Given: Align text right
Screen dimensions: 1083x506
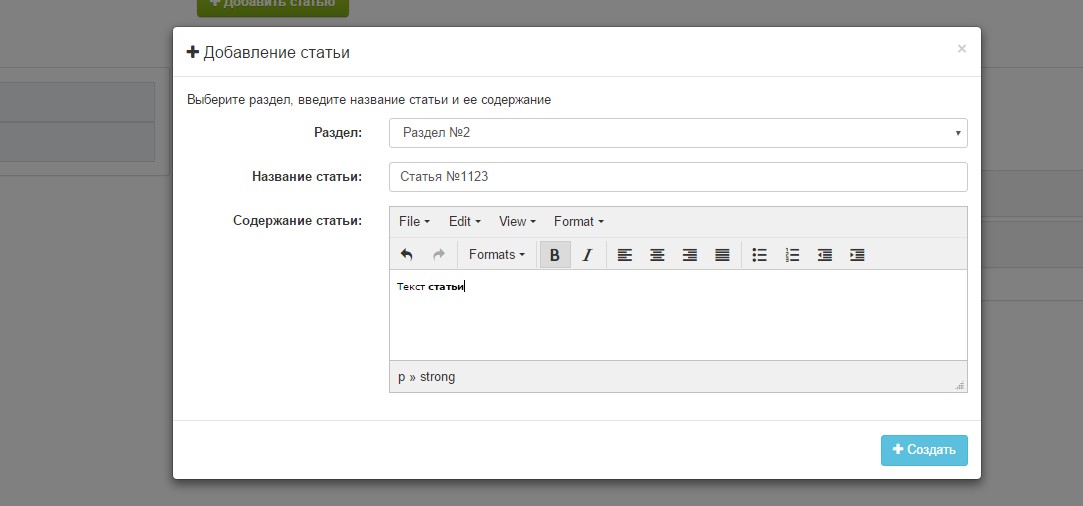Looking at the screenshot, I should [689, 255].
